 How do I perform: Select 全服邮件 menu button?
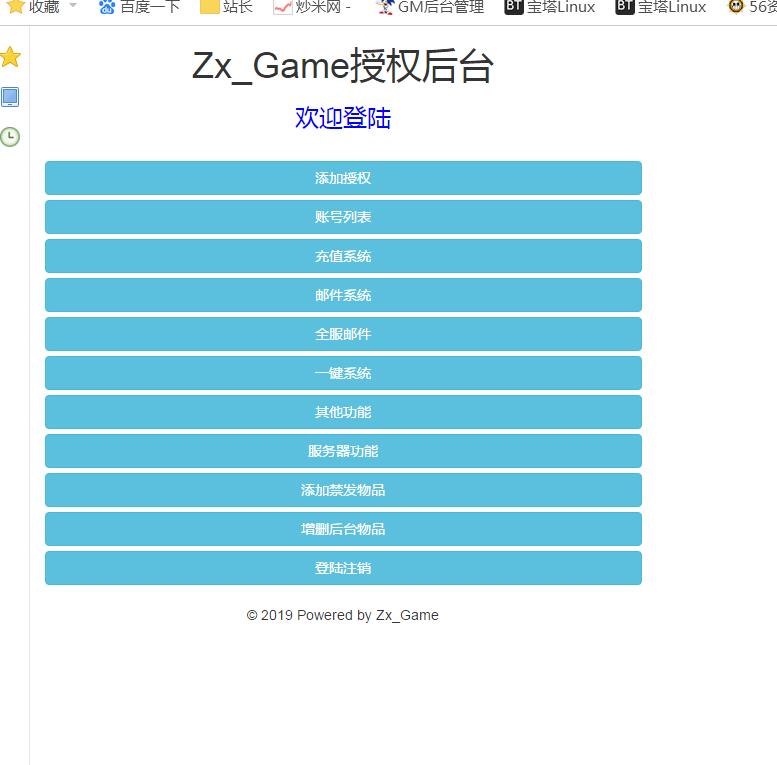(343, 334)
